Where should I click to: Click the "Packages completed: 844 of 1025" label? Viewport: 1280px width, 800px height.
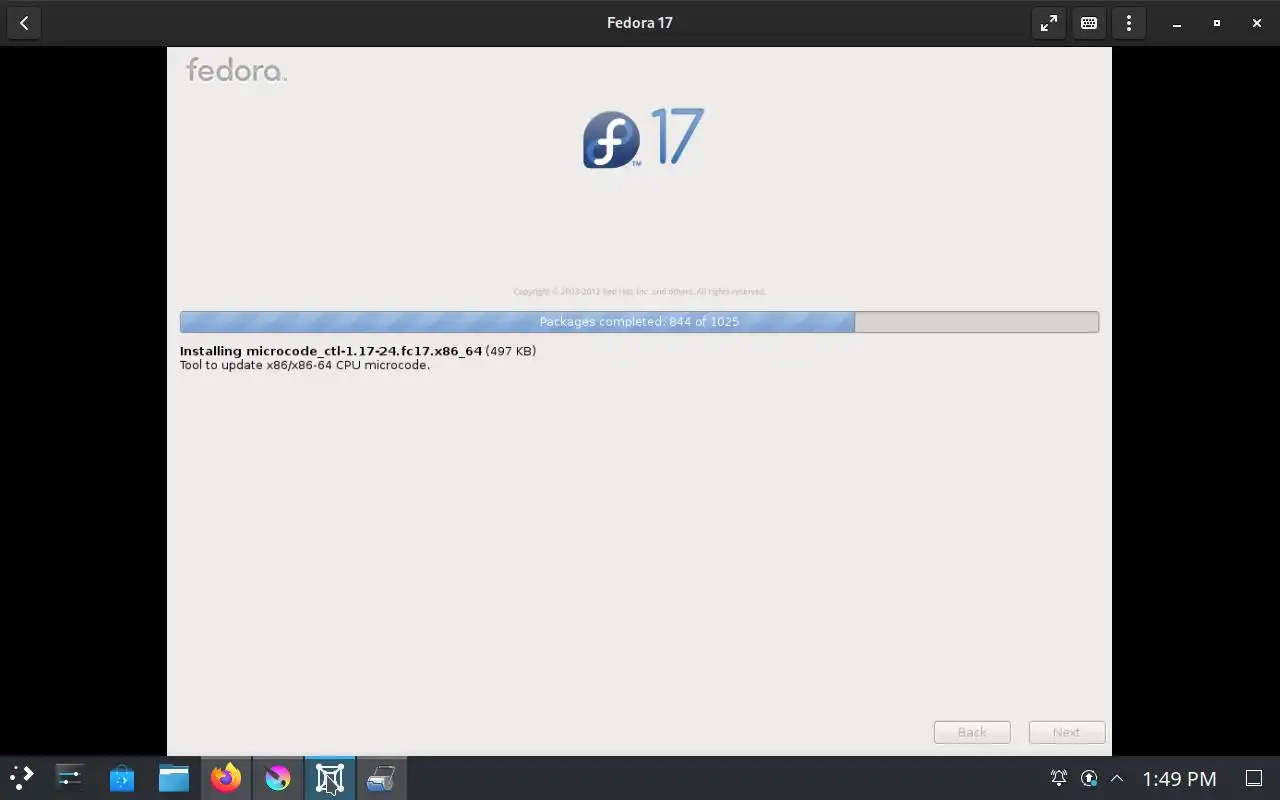click(639, 322)
